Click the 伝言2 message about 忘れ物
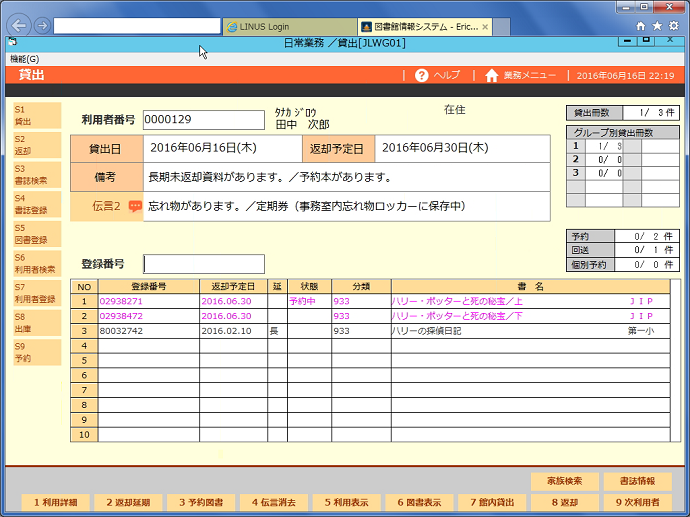The width and height of the screenshot is (690, 517). coord(307,206)
